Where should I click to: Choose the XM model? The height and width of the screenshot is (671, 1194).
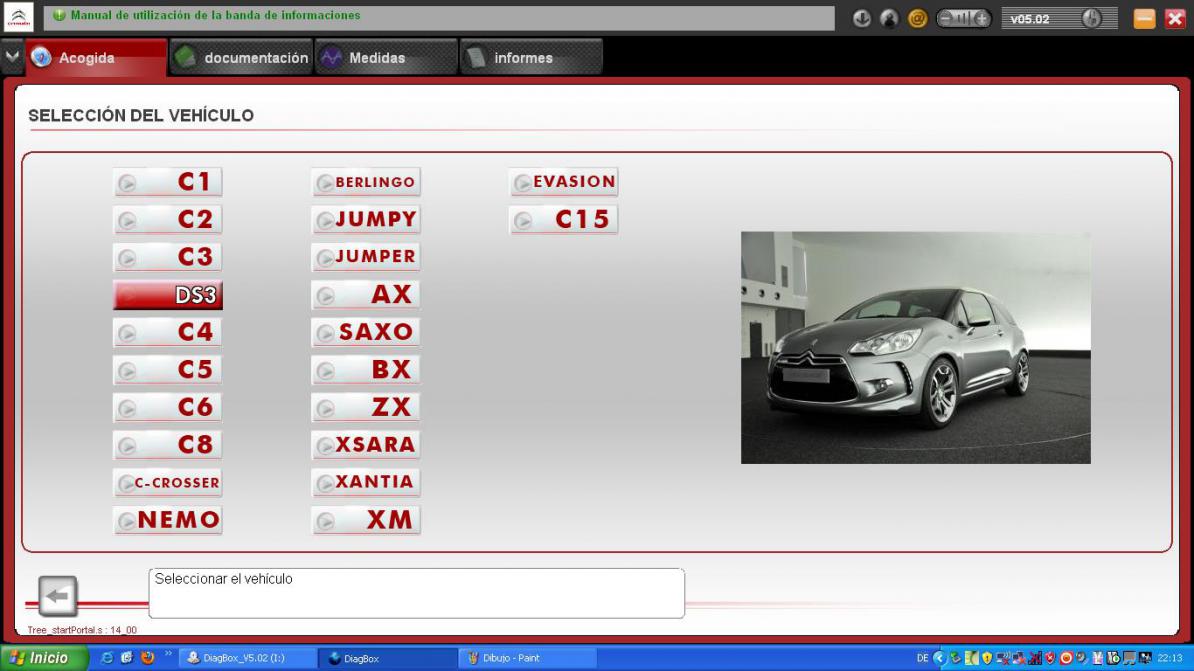366,519
